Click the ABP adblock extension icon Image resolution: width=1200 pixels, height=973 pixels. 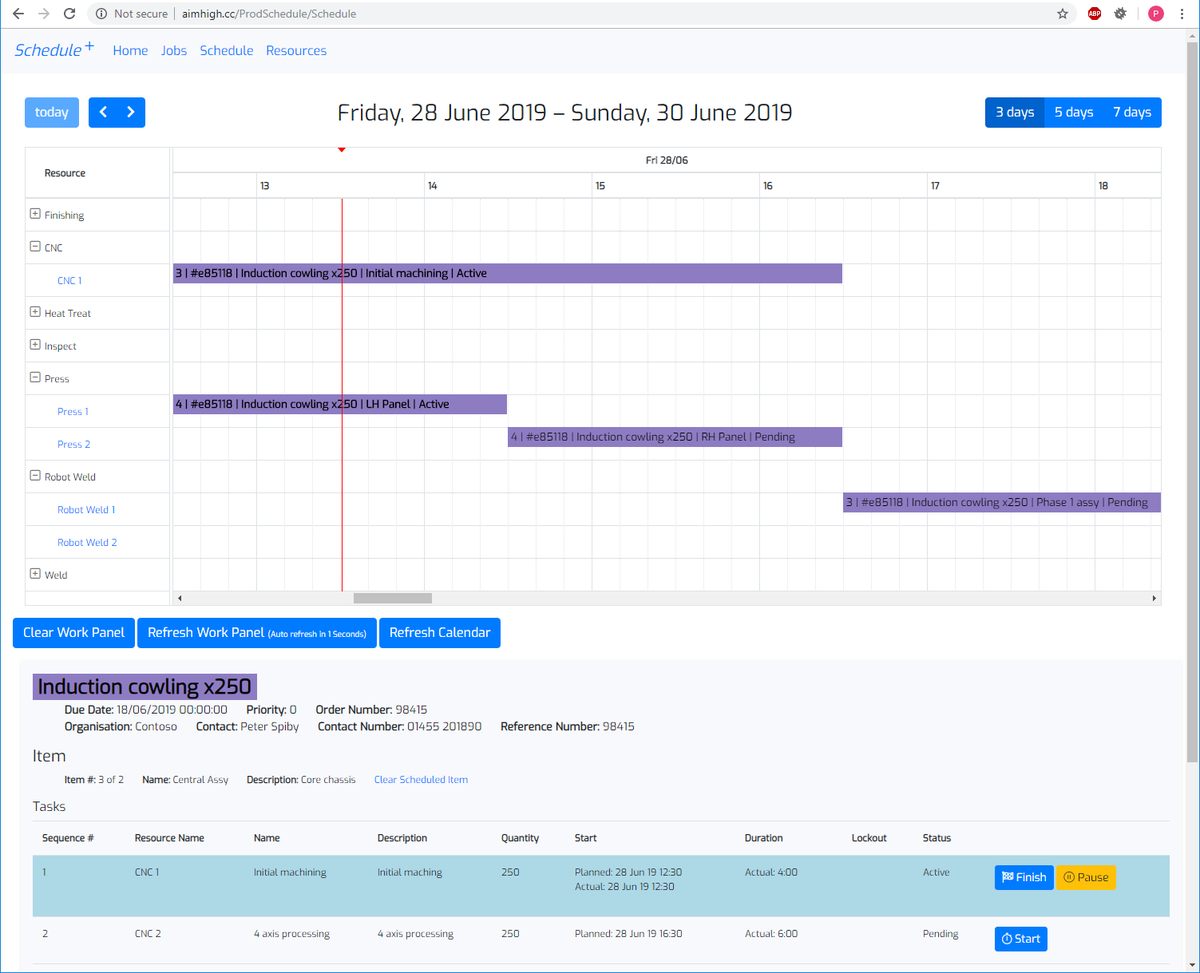click(x=1094, y=14)
